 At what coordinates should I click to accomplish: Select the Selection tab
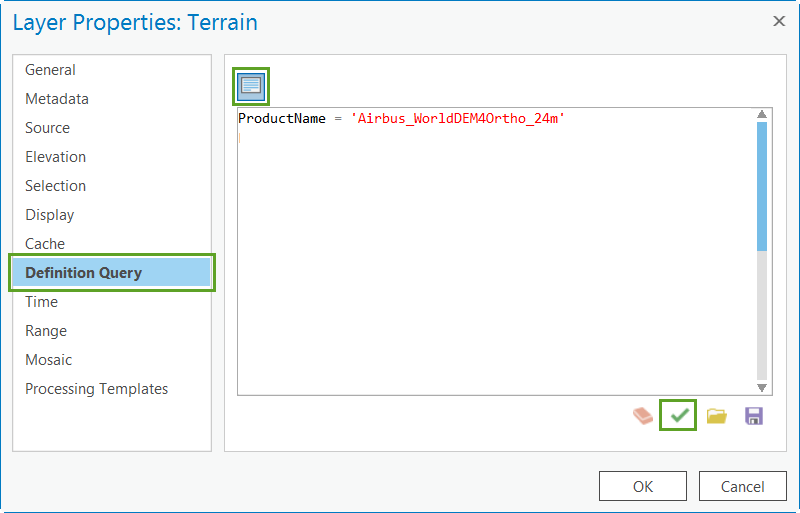click(112, 186)
